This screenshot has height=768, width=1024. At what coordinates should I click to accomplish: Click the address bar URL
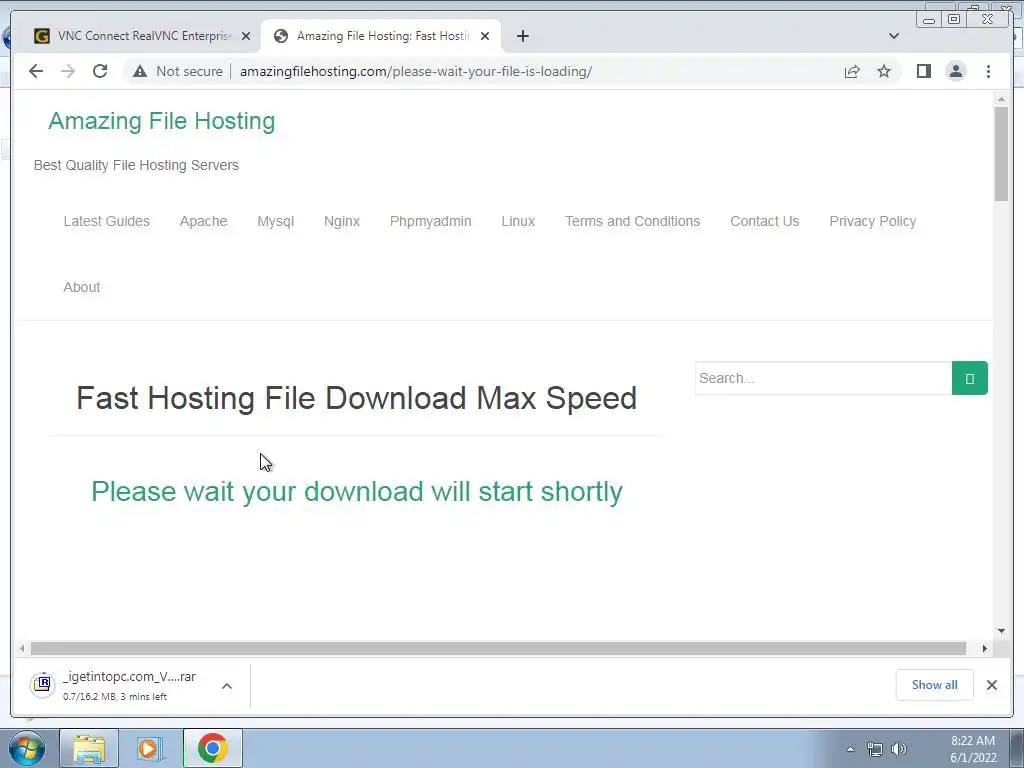click(415, 71)
